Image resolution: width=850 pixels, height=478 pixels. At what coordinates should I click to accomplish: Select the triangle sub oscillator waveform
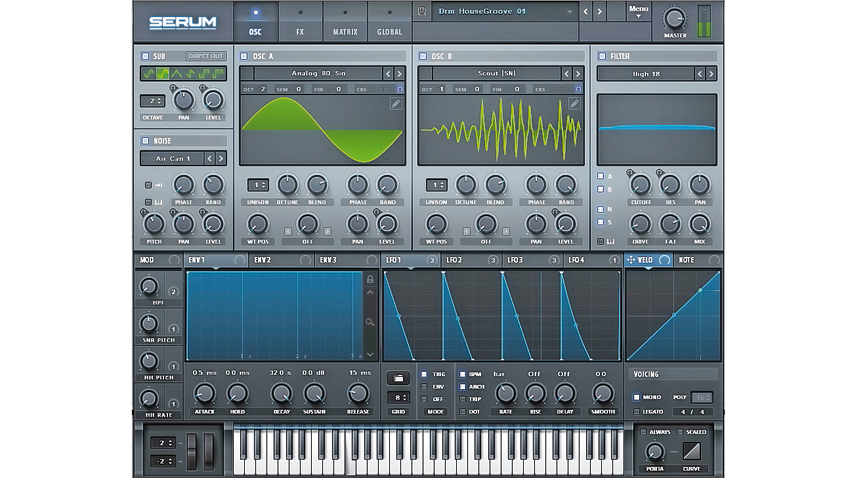click(x=177, y=74)
